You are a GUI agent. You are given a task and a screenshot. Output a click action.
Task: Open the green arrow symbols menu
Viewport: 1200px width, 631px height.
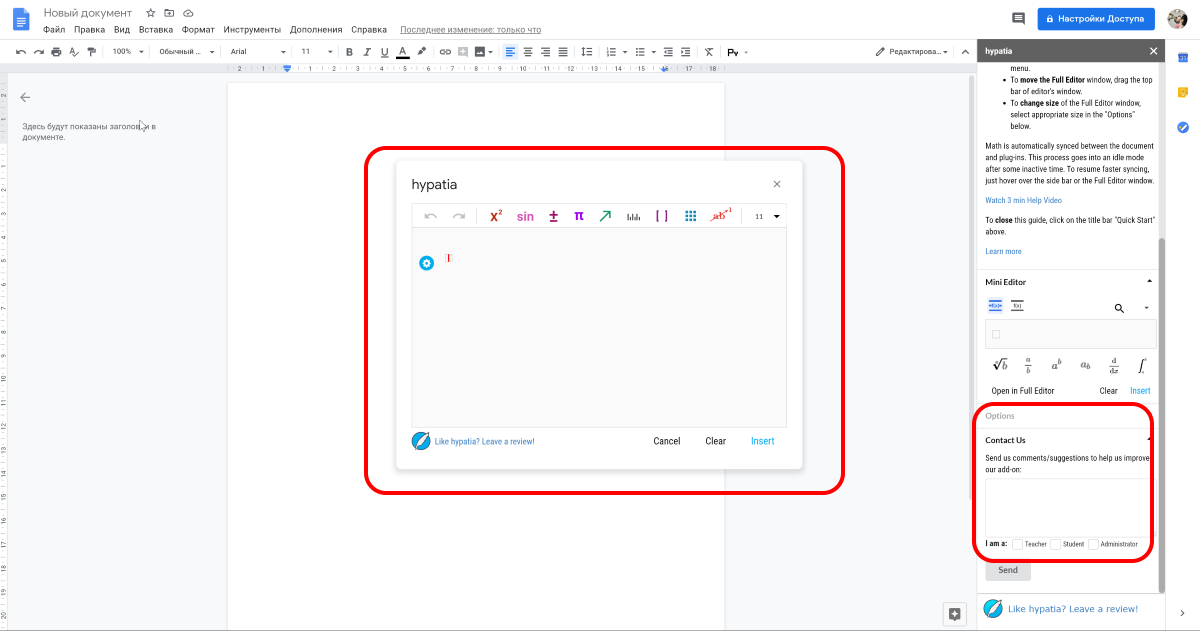point(605,216)
